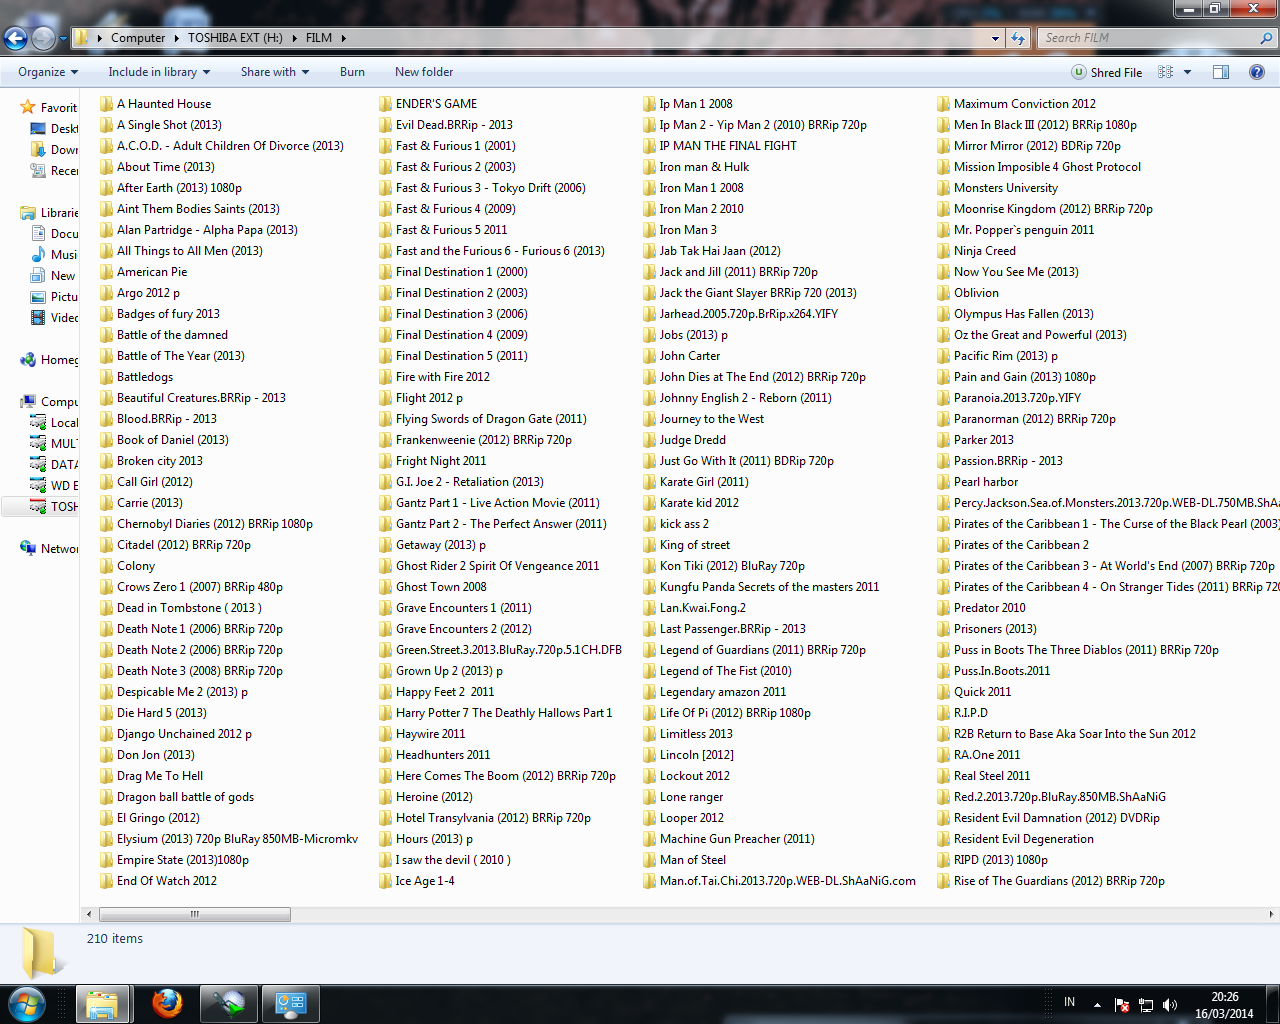Click the Back navigation arrow

(x=16, y=38)
